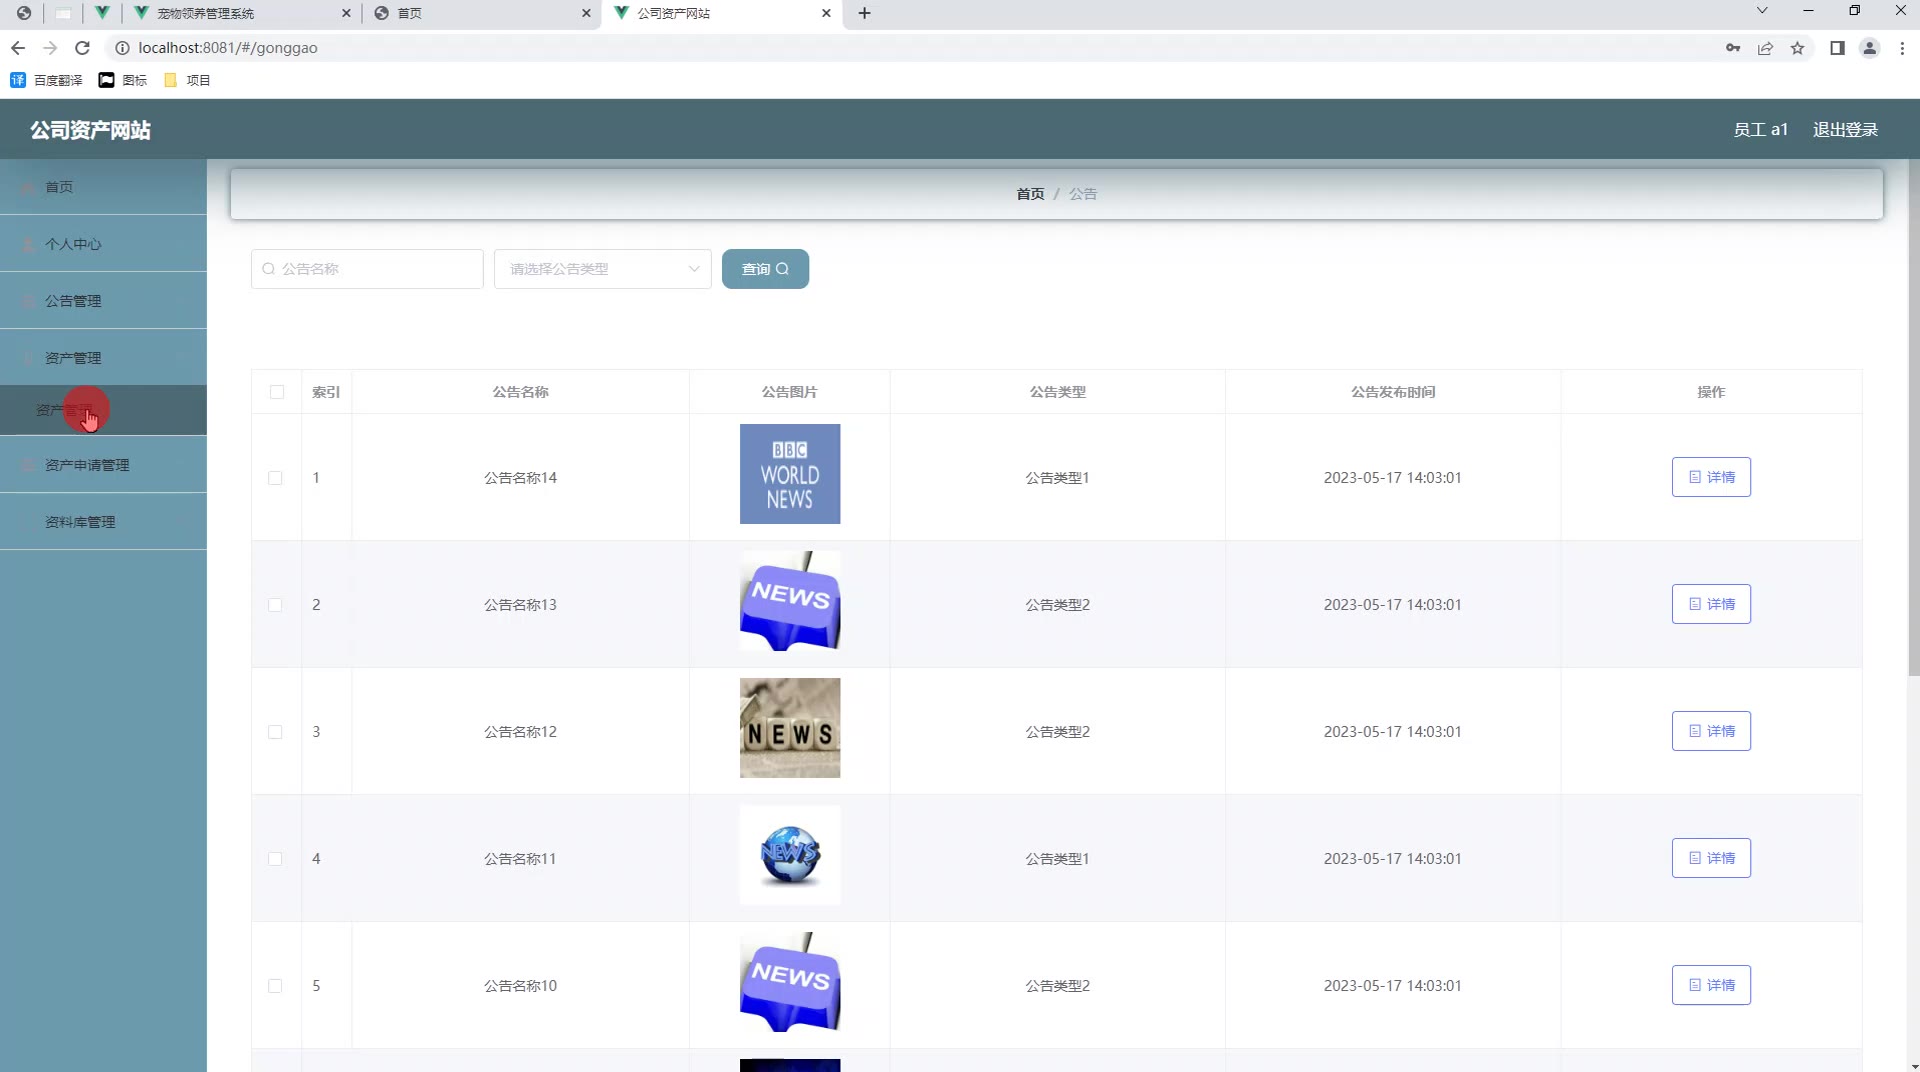Close the 首页 browser tab

pos(586,13)
